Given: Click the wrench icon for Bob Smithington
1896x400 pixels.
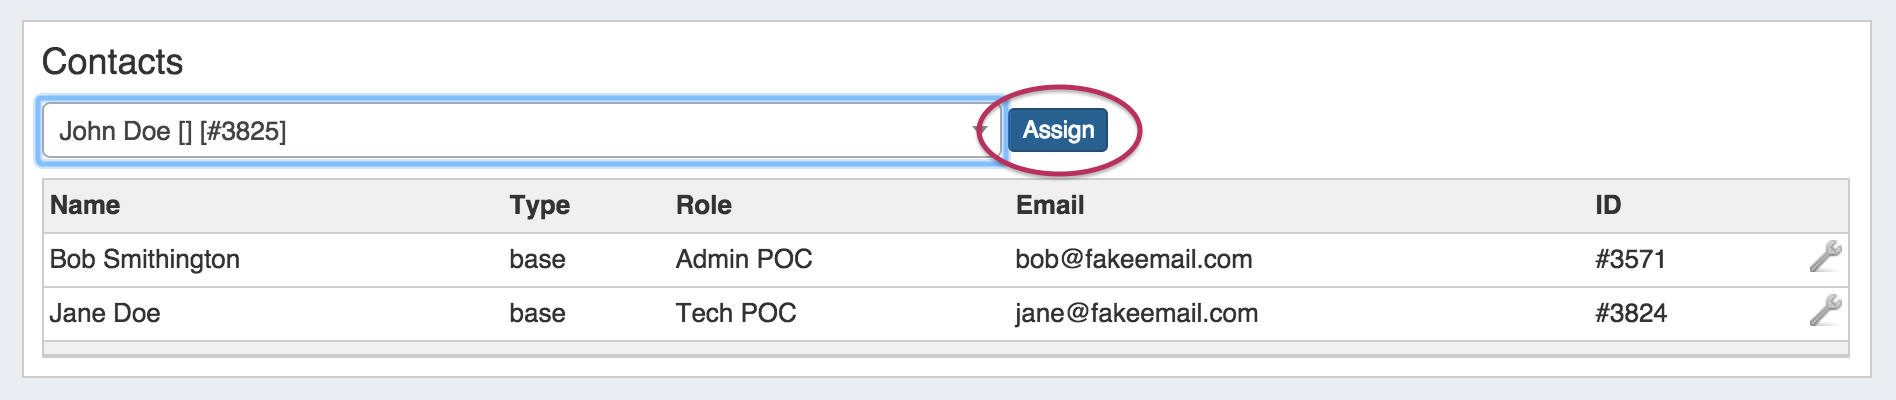Looking at the screenshot, I should [1825, 257].
